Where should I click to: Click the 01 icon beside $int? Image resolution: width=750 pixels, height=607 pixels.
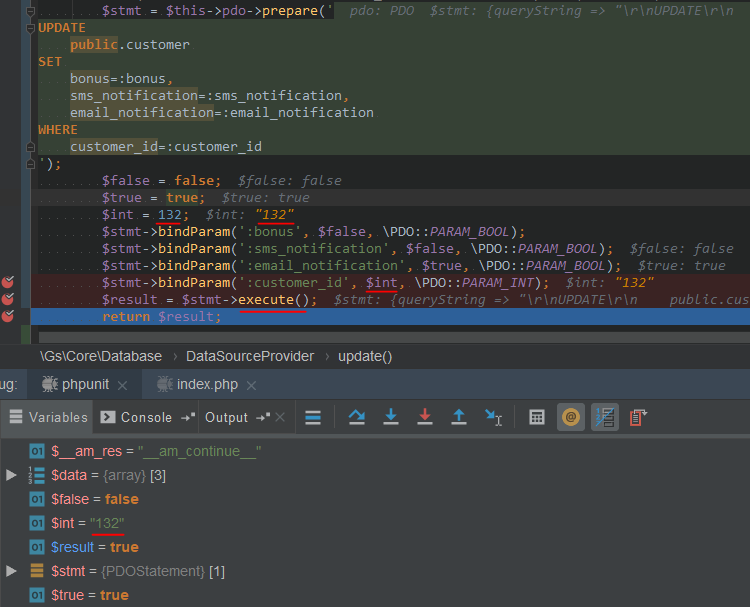(37, 523)
